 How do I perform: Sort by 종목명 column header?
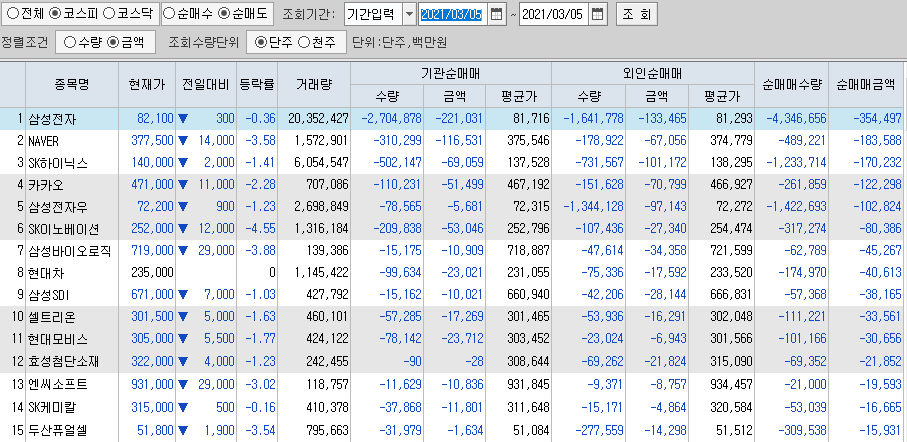(x=72, y=84)
